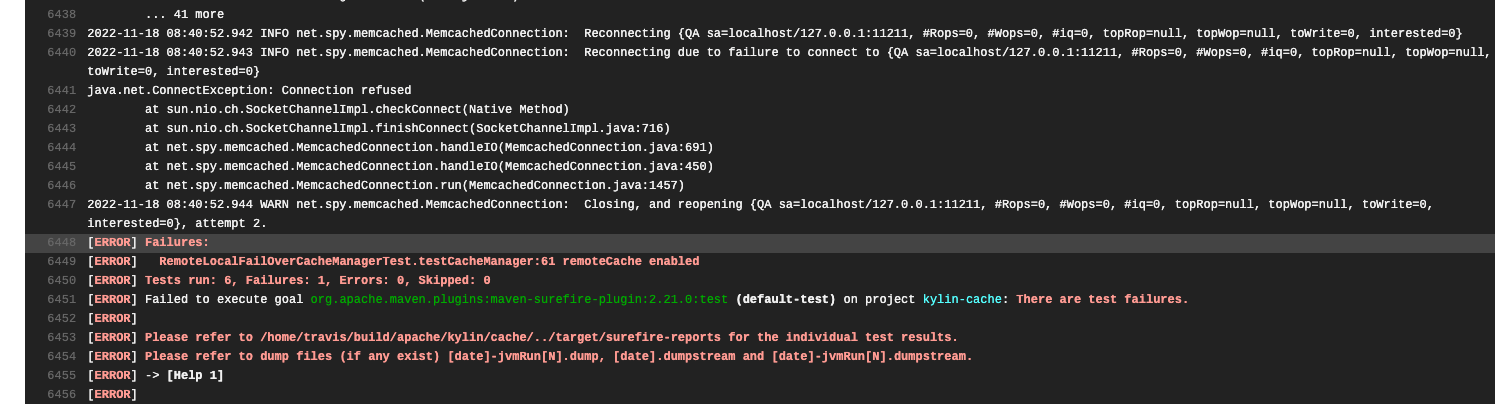Click the 08:40:52.944 WARN Closing and reopening entry
Viewport: 1495px width, 404px height.
(x=760, y=214)
